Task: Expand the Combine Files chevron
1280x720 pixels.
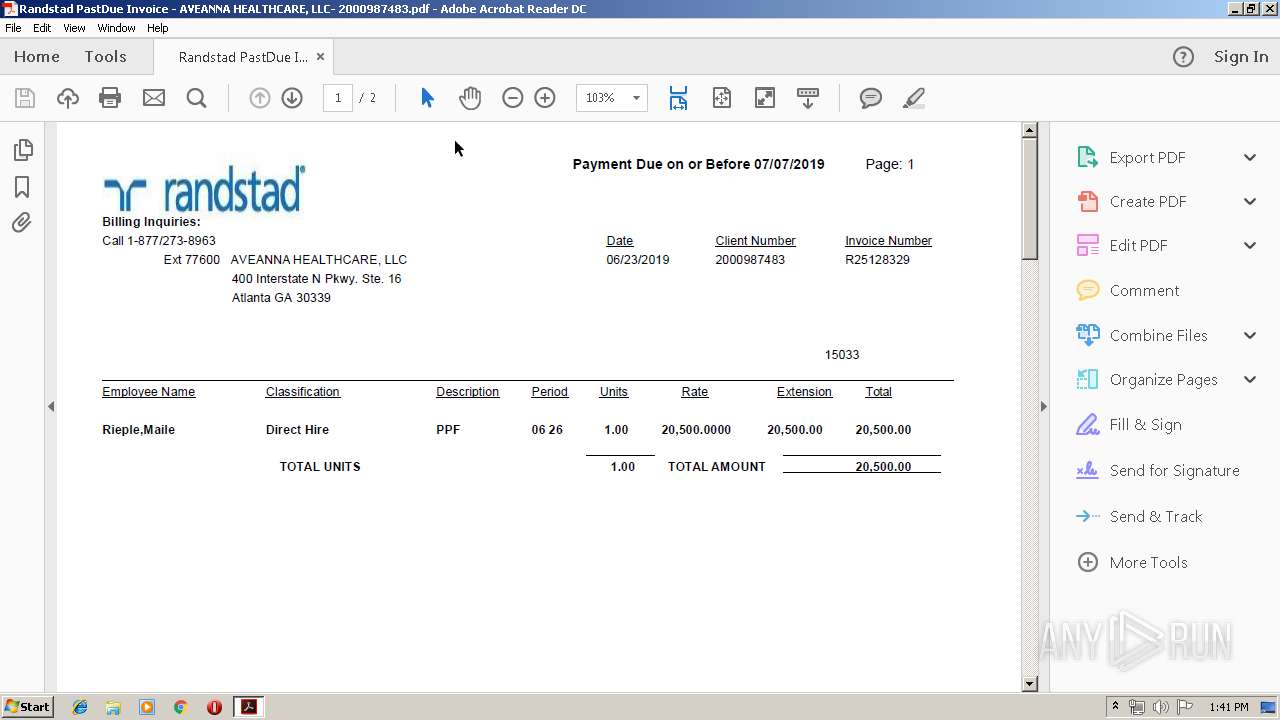Action: (x=1250, y=335)
